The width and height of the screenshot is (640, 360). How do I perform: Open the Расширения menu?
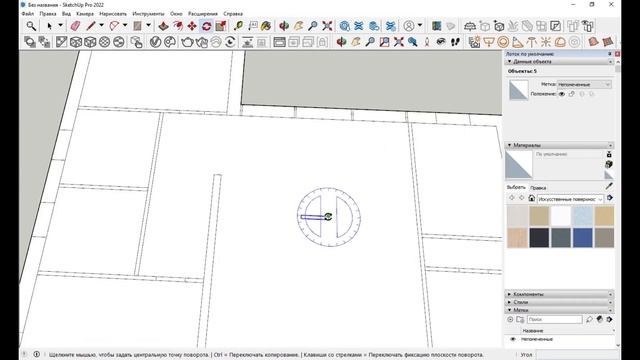pyautogui.click(x=203, y=14)
